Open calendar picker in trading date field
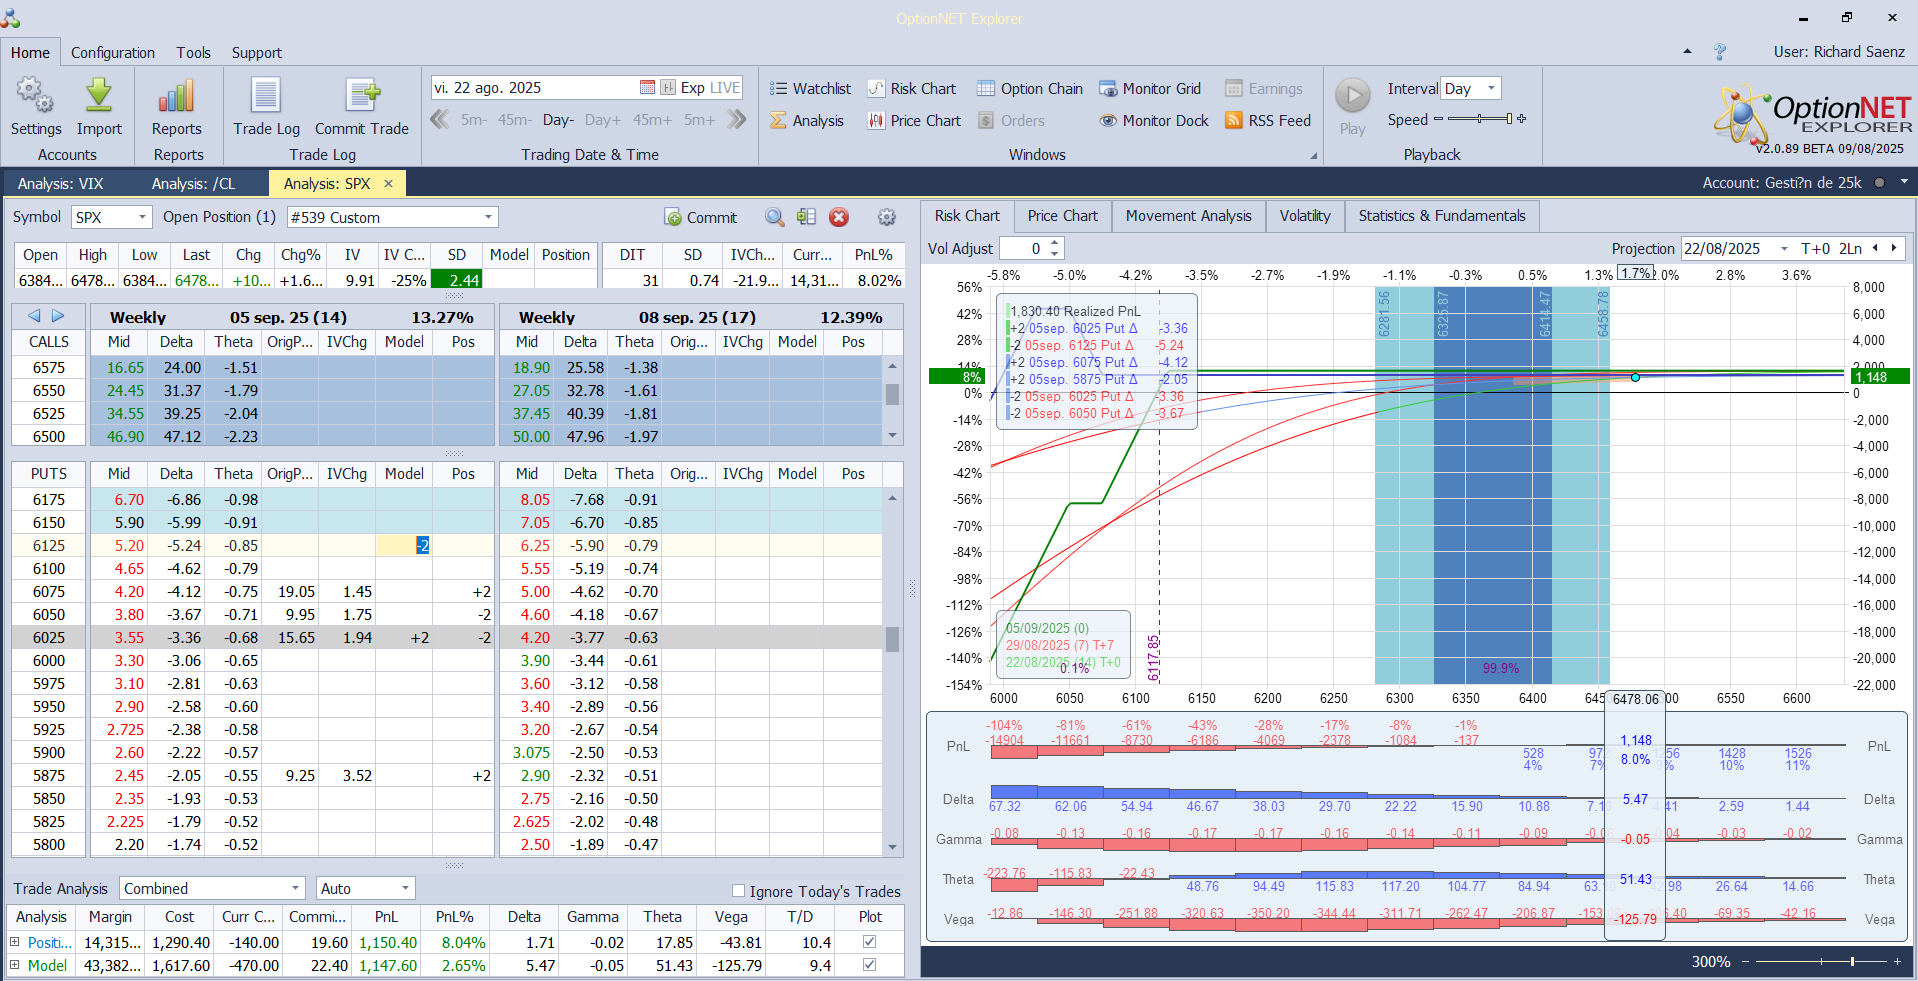This screenshot has height=981, width=1918. point(647,88)
